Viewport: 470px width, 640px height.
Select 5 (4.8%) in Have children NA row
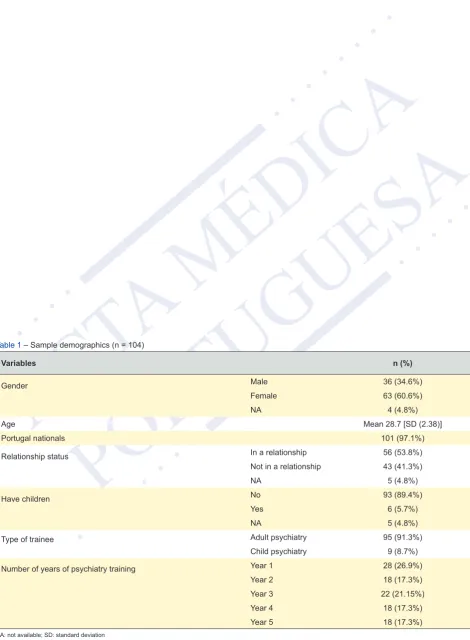coord(402,523)
